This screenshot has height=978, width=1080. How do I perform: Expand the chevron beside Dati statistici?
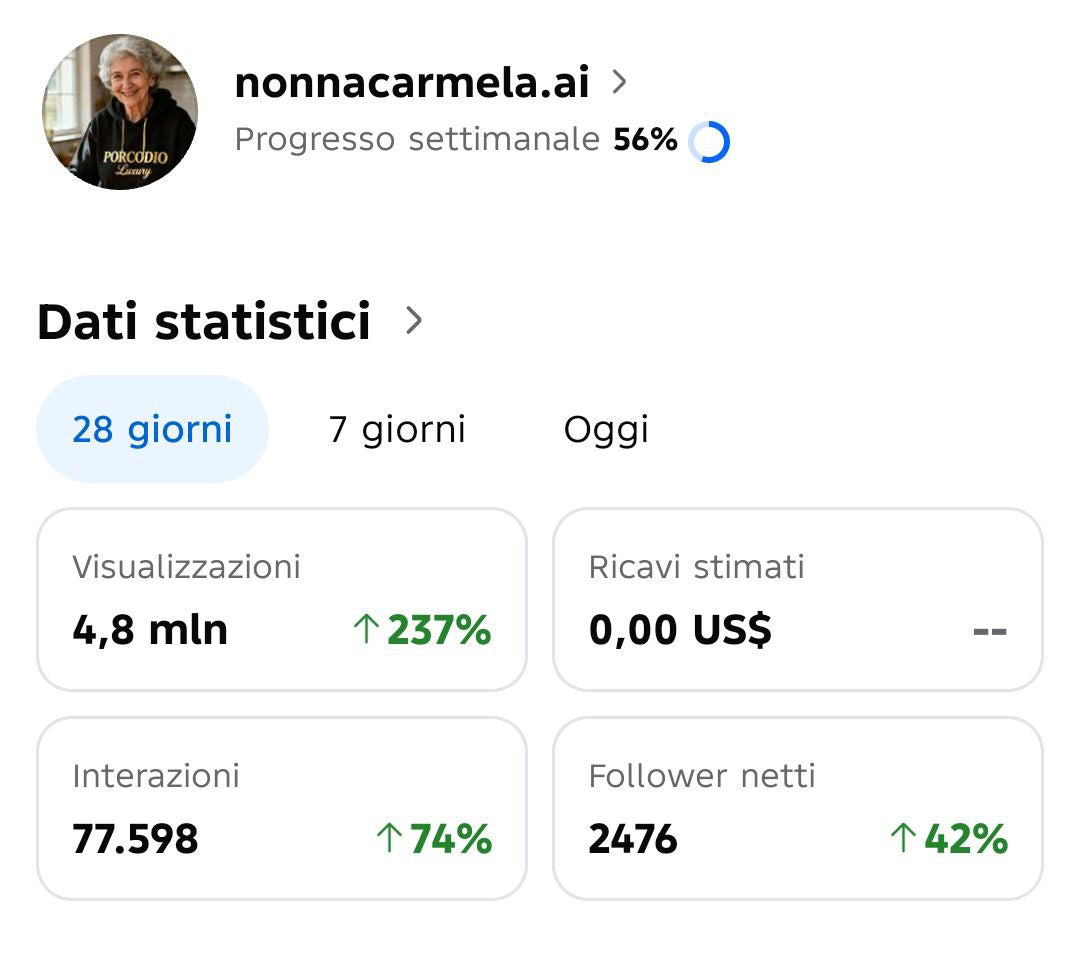414,321
